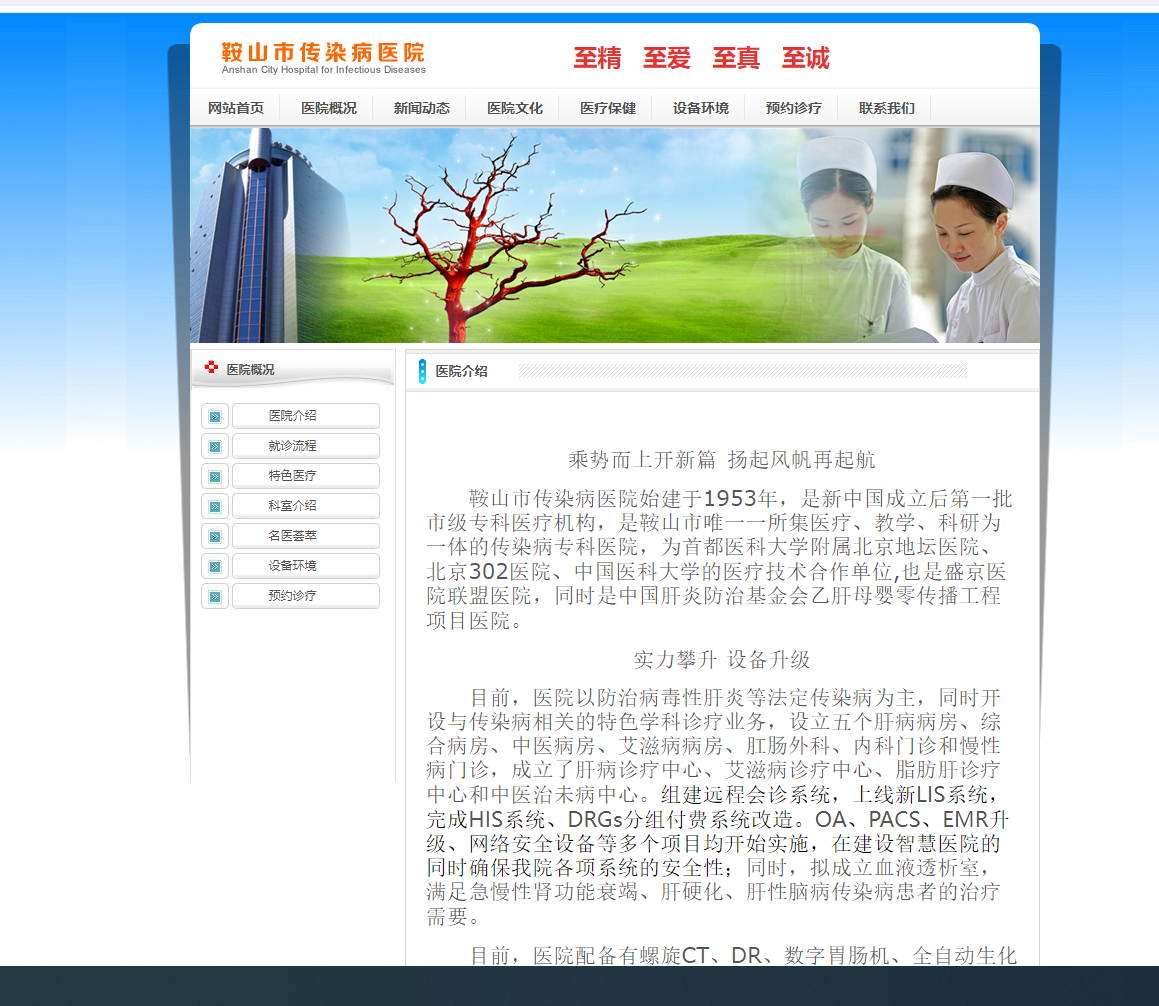Click the text Anshan City Hospital for Infectious Diseases
This screenshot has width=1159, height=1006.
324,69
